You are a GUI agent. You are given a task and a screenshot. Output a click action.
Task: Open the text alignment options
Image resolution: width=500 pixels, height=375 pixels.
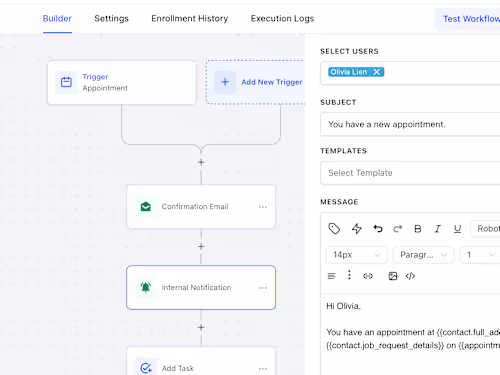331,276
